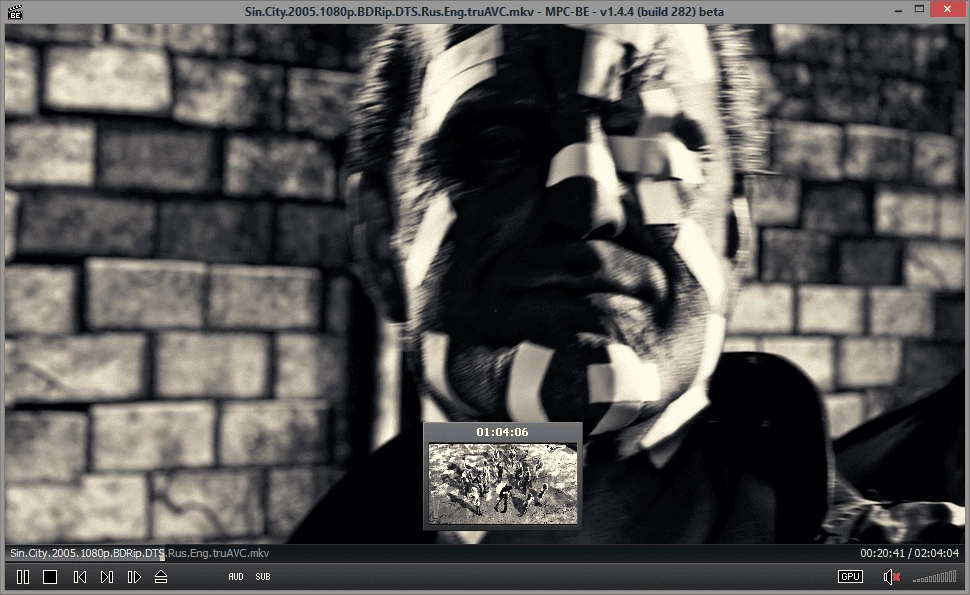
Task: Click the 00:20:41 / 02:04:04 time display
Action: (909, 553)
